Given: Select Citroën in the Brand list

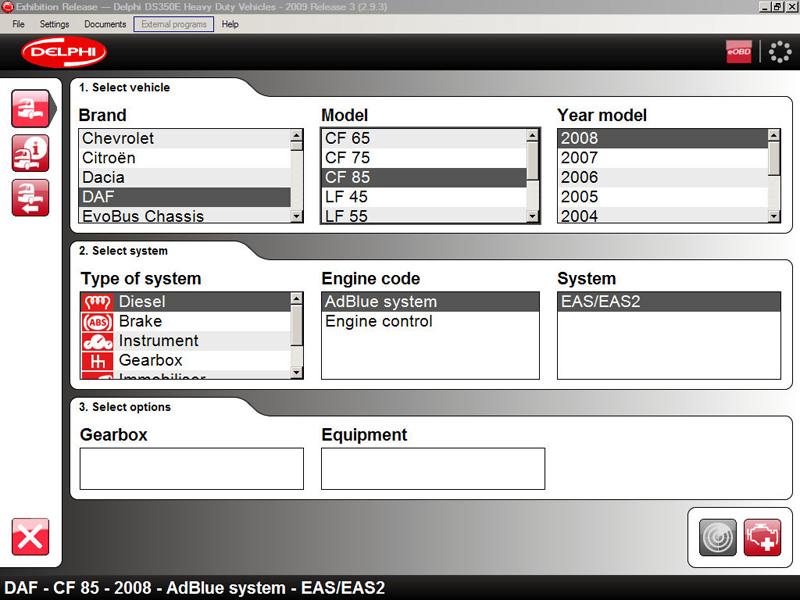Looking at the screenshot, I should 185,158.
